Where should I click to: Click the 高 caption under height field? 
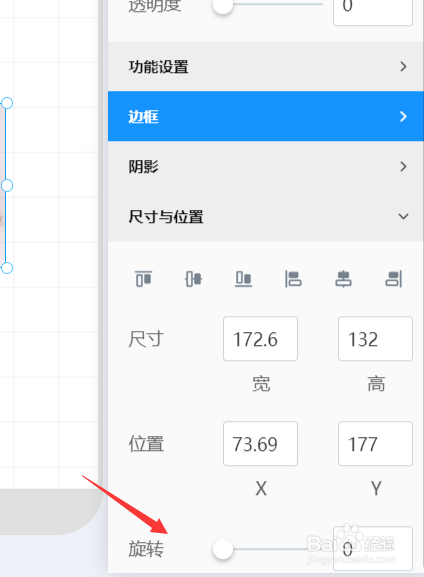(376, 383)
